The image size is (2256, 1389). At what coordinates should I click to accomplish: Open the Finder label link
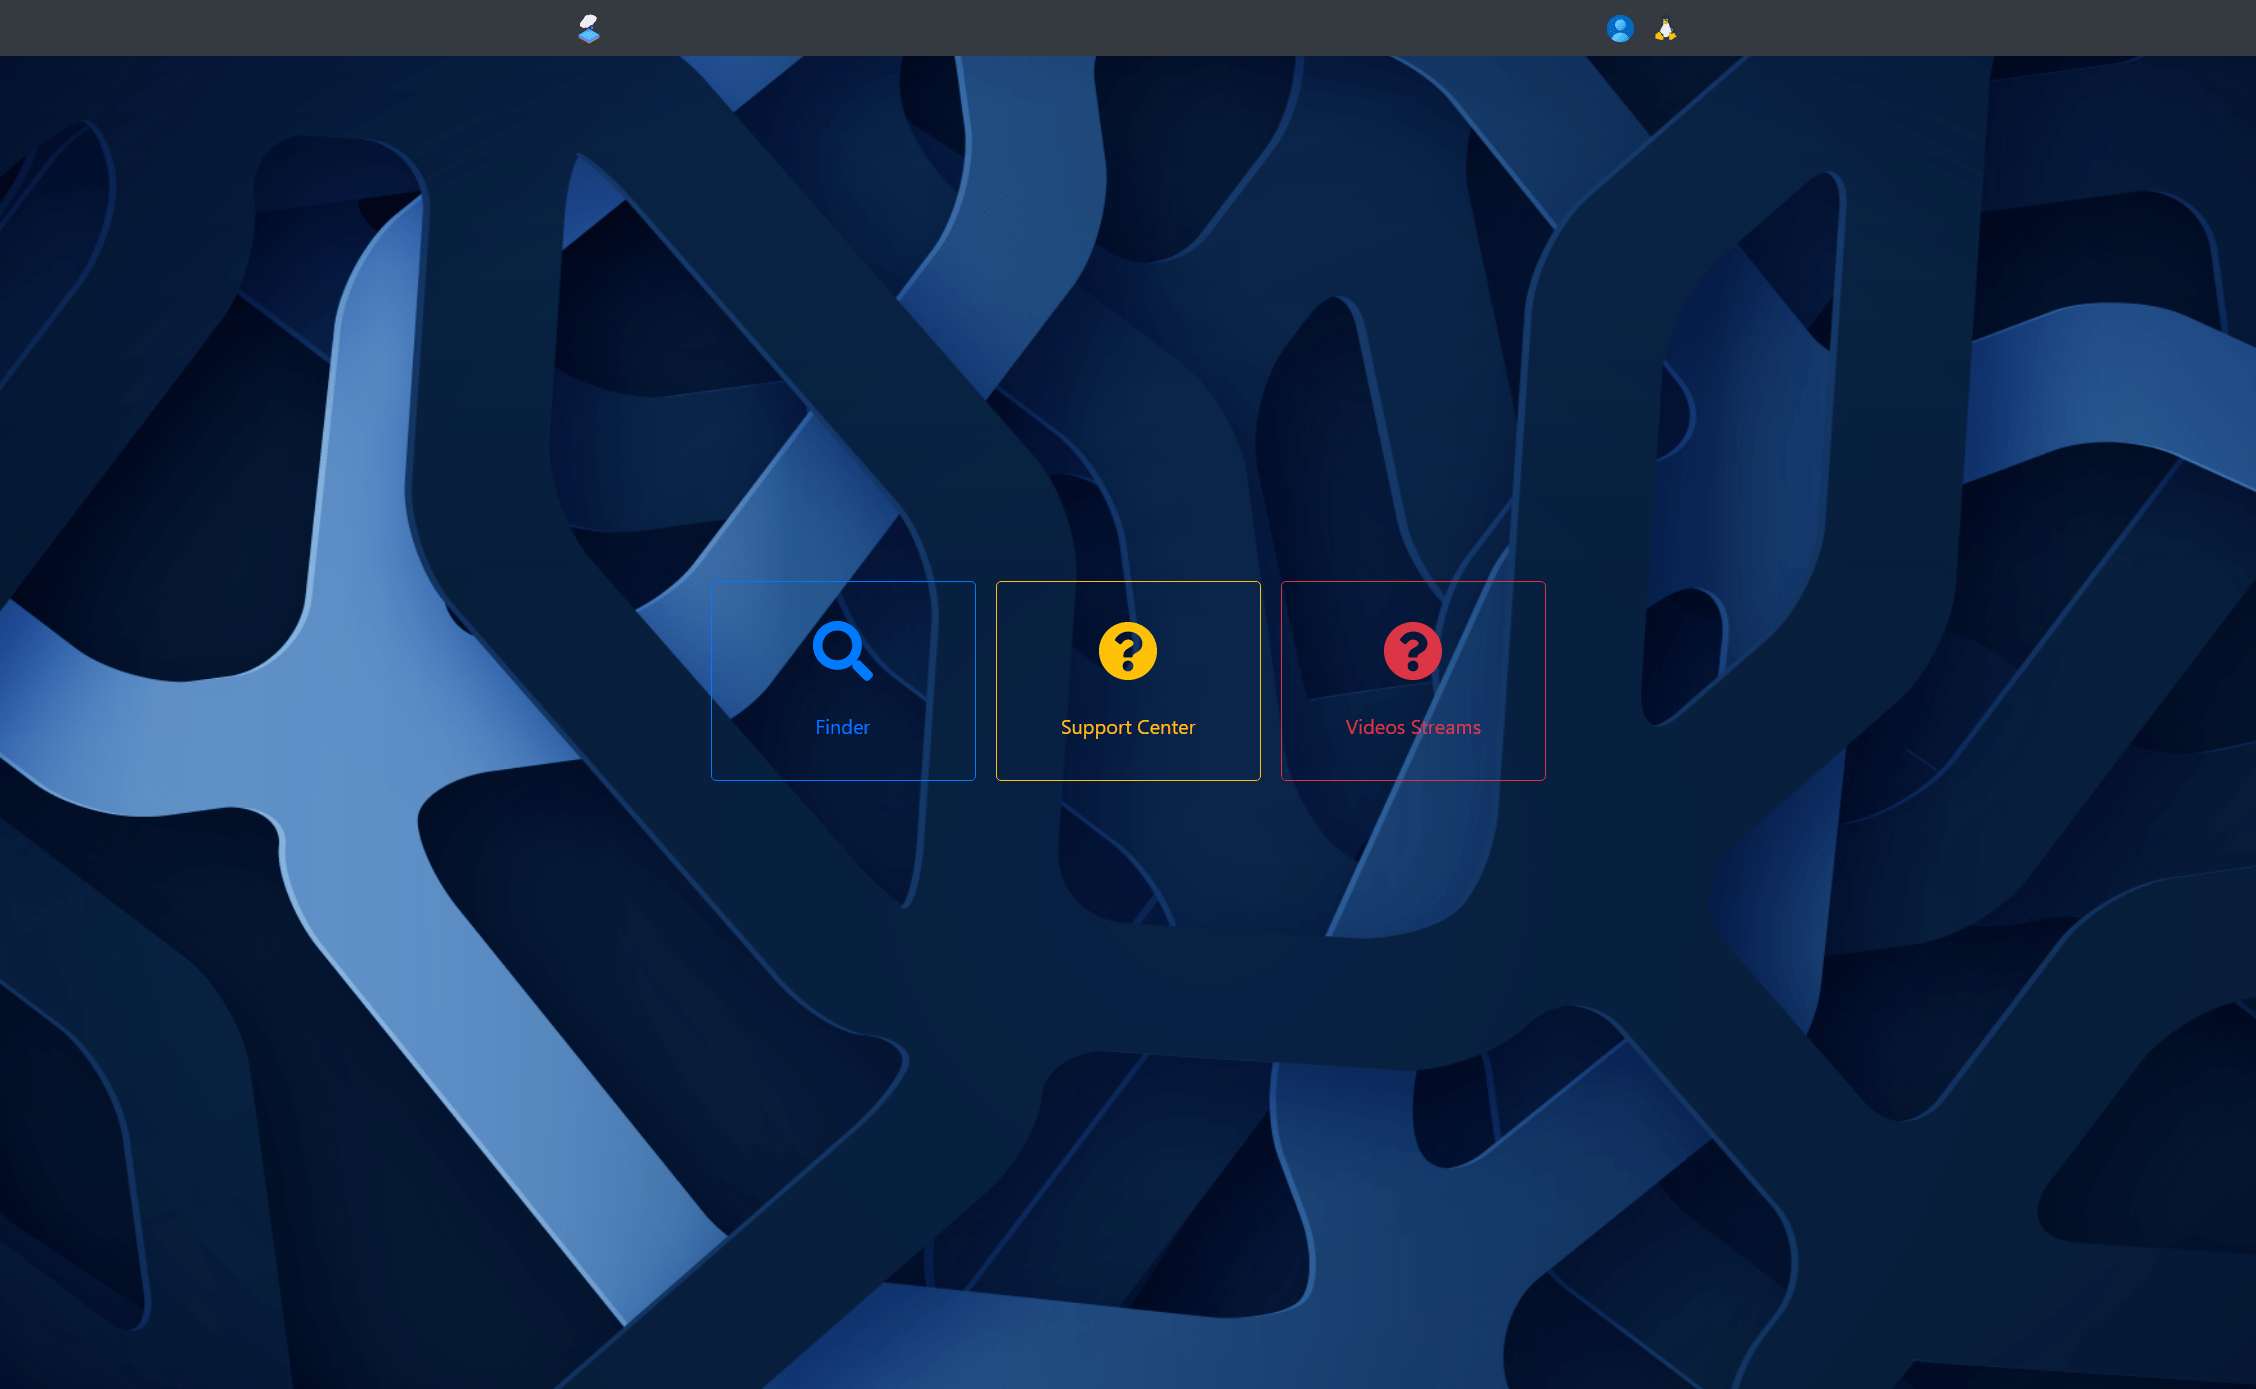tap(842, 727)
